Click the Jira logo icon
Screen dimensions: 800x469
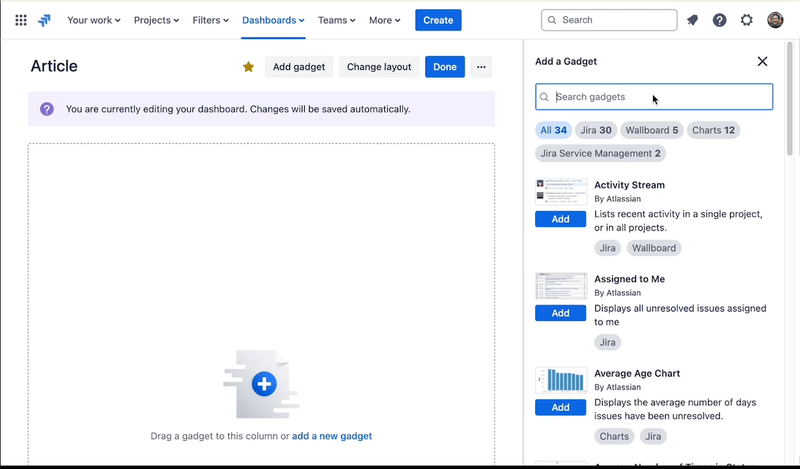[44, 20]
